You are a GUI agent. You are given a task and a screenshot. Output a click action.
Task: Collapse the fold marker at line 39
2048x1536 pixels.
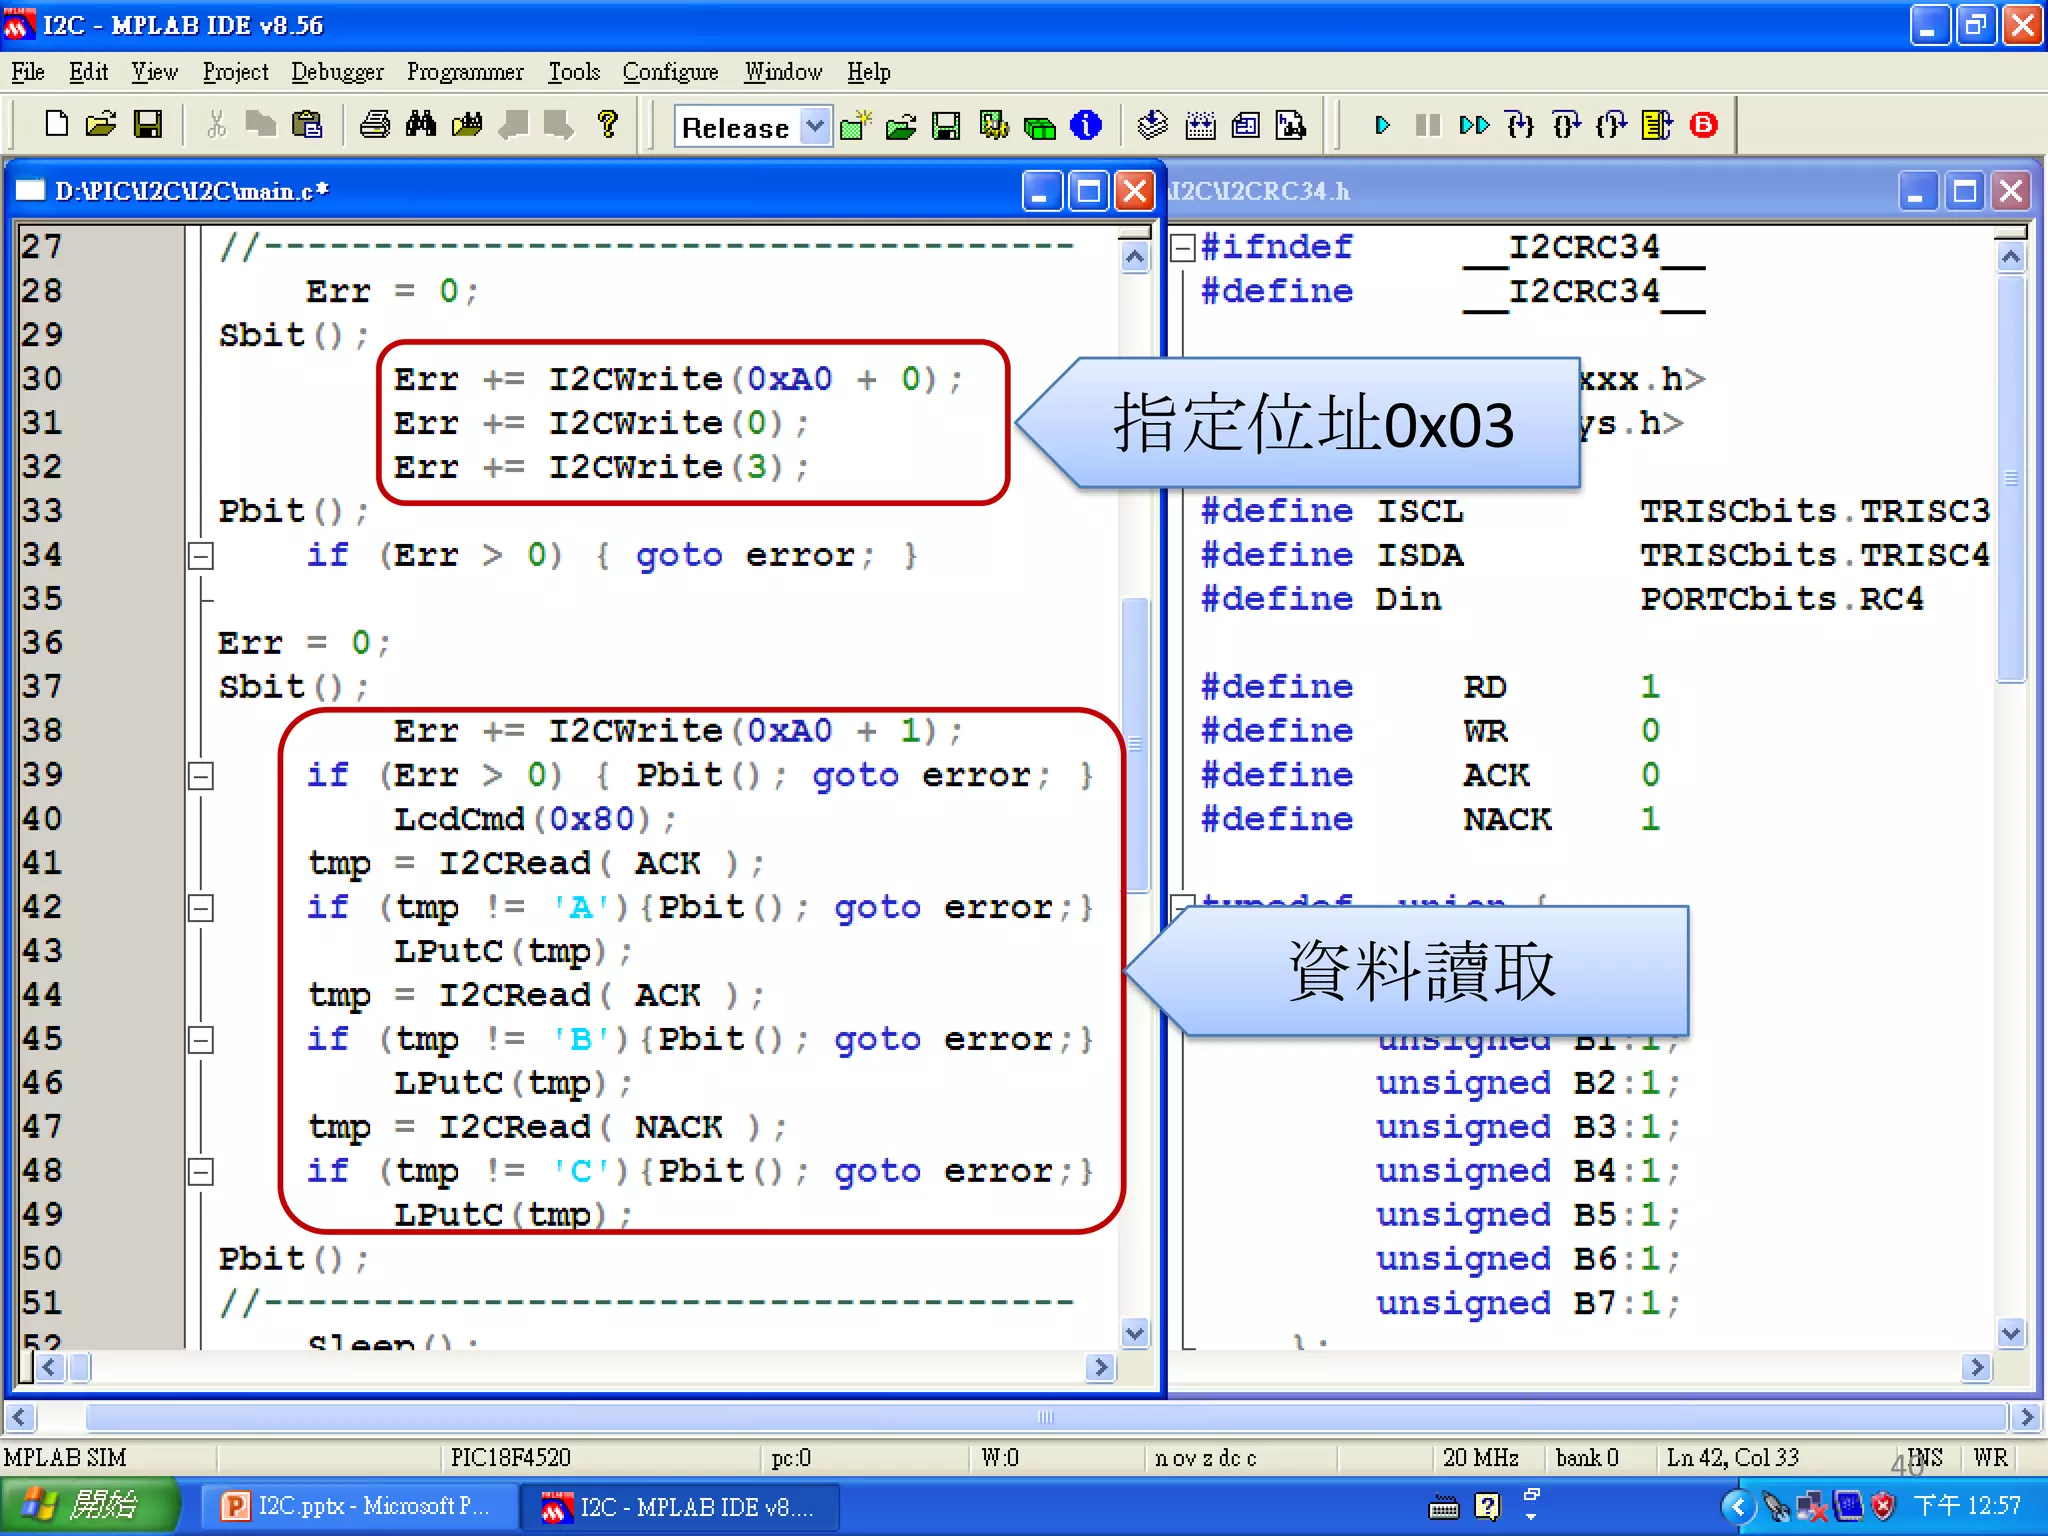click(201, 776)
